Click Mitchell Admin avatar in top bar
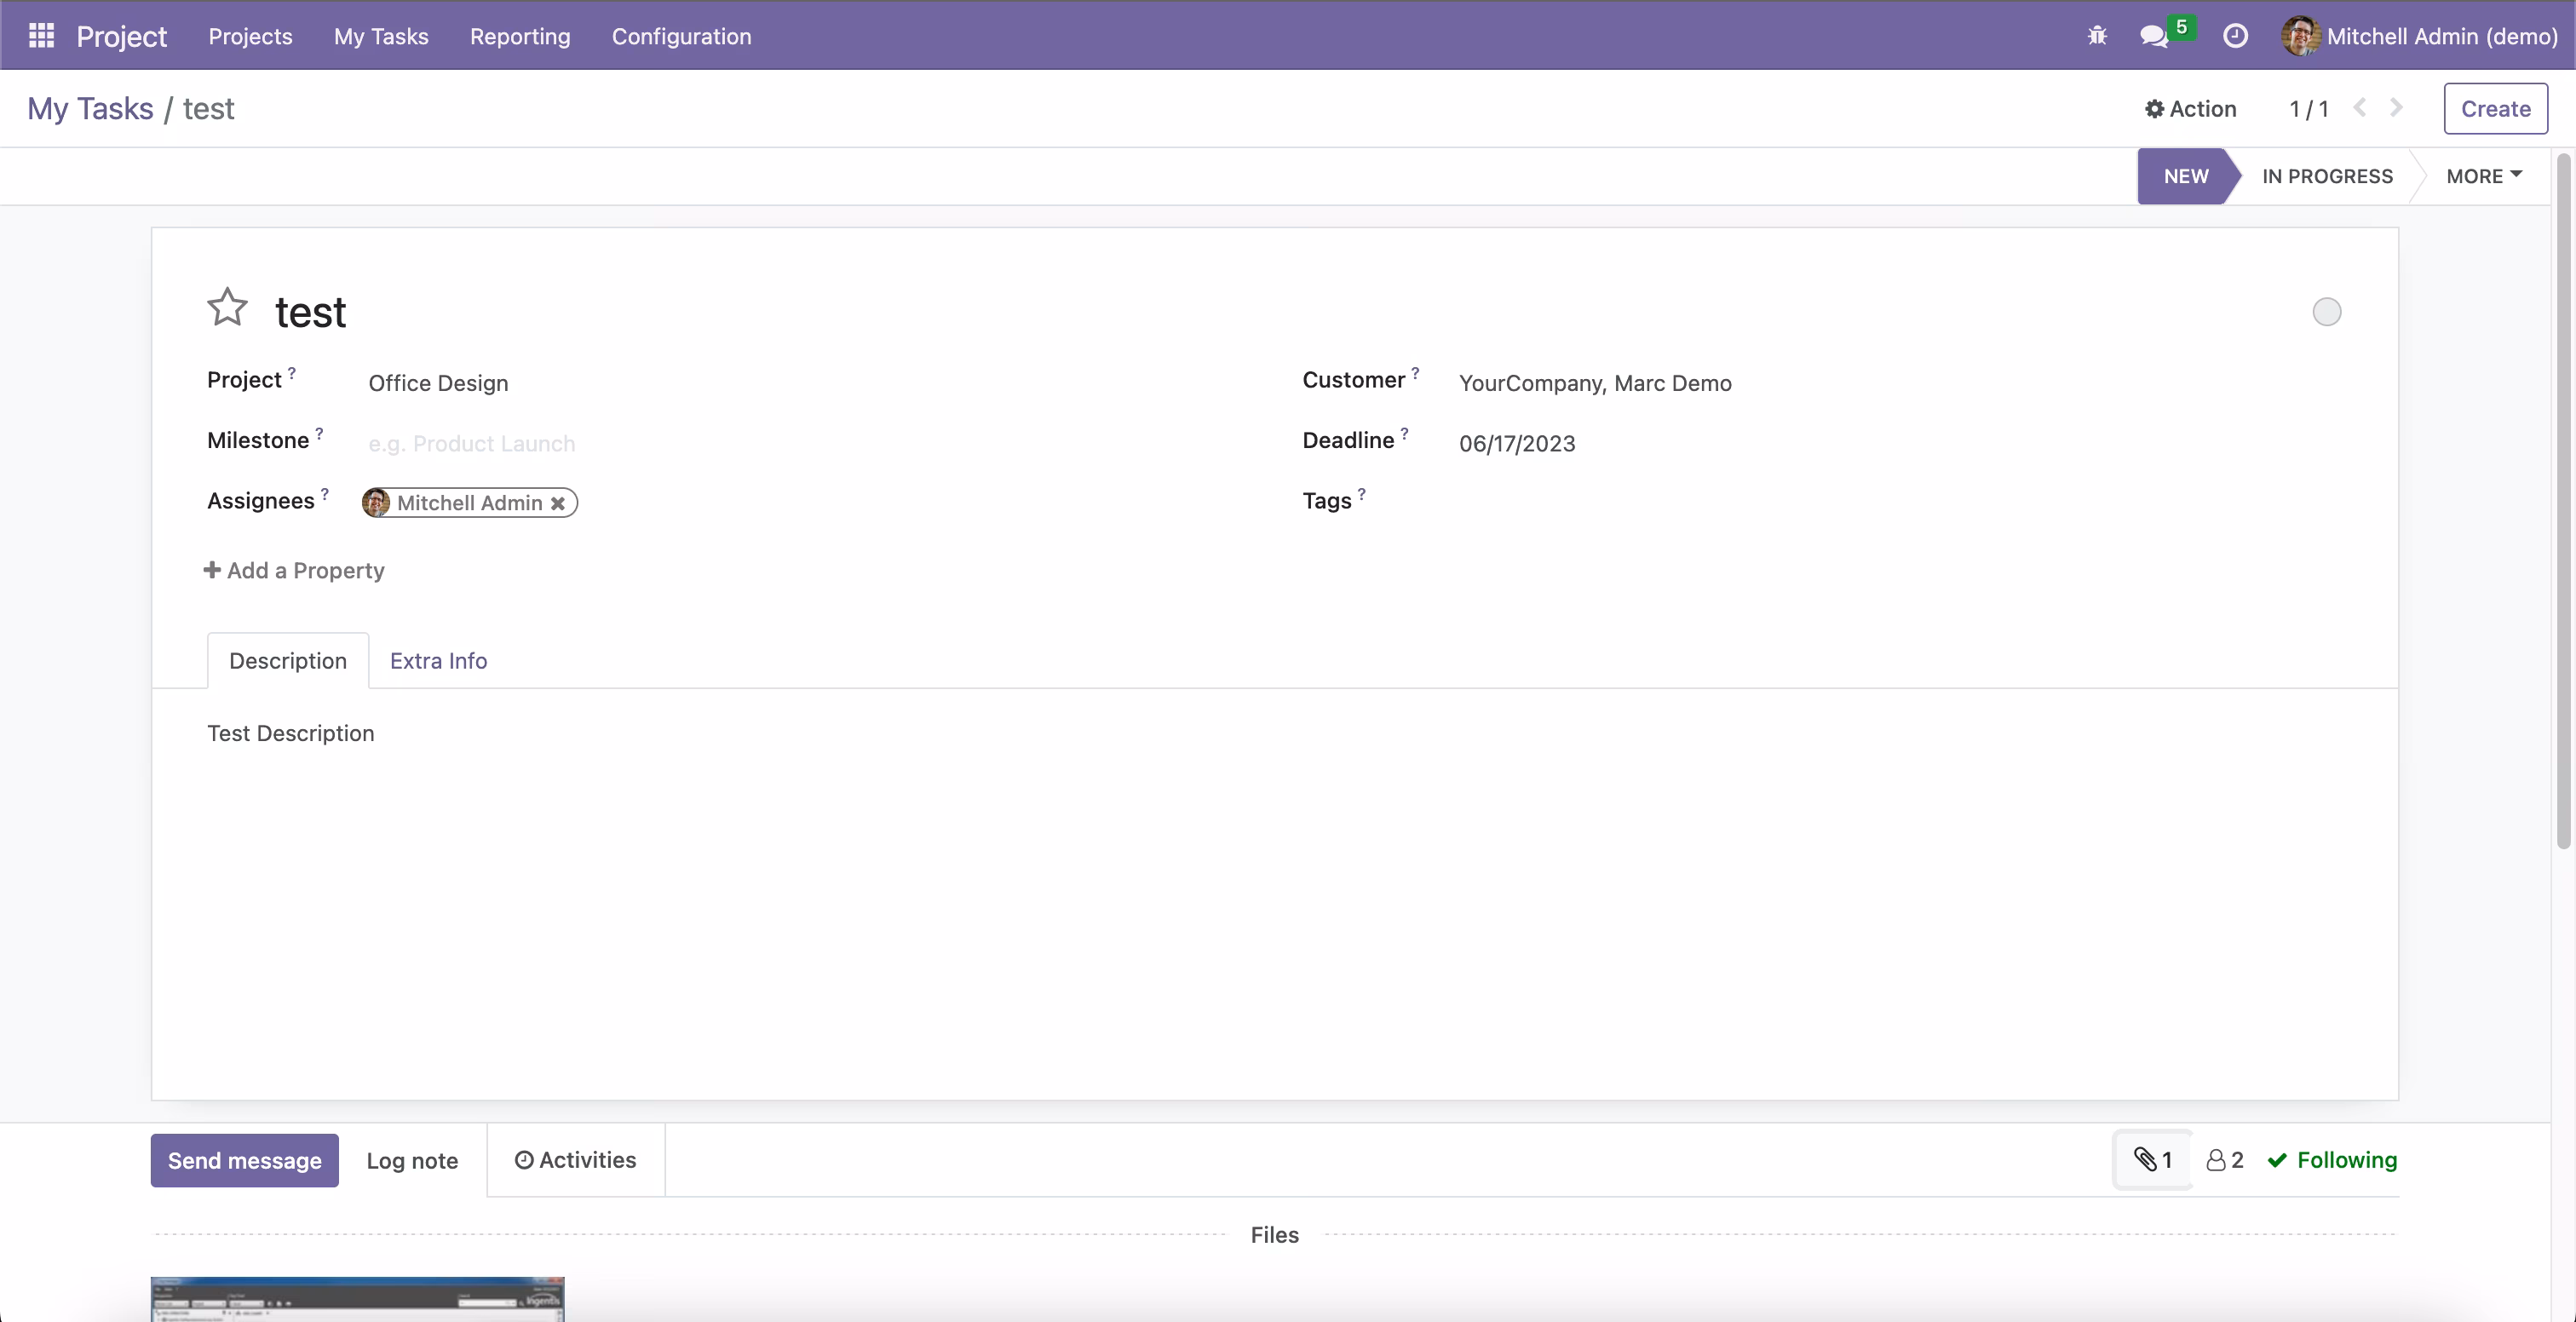The image size is (2576, 1322). [2300, 36]
